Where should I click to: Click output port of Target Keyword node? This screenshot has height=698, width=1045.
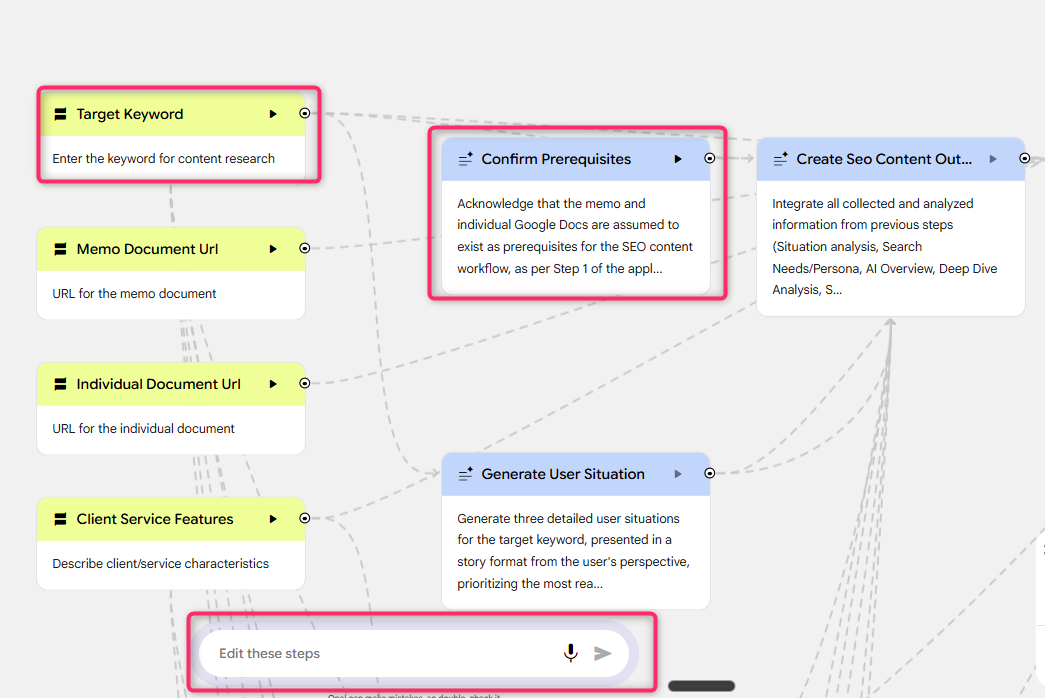click(x=305, y=114)
